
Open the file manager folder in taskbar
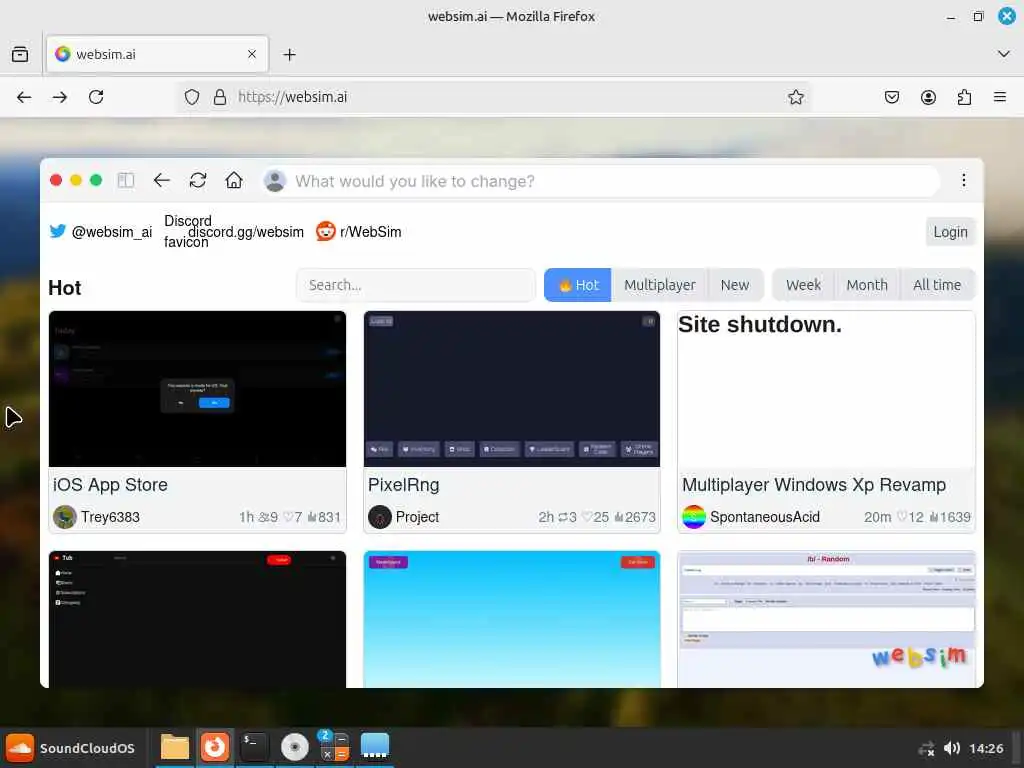tap(174, 747)
